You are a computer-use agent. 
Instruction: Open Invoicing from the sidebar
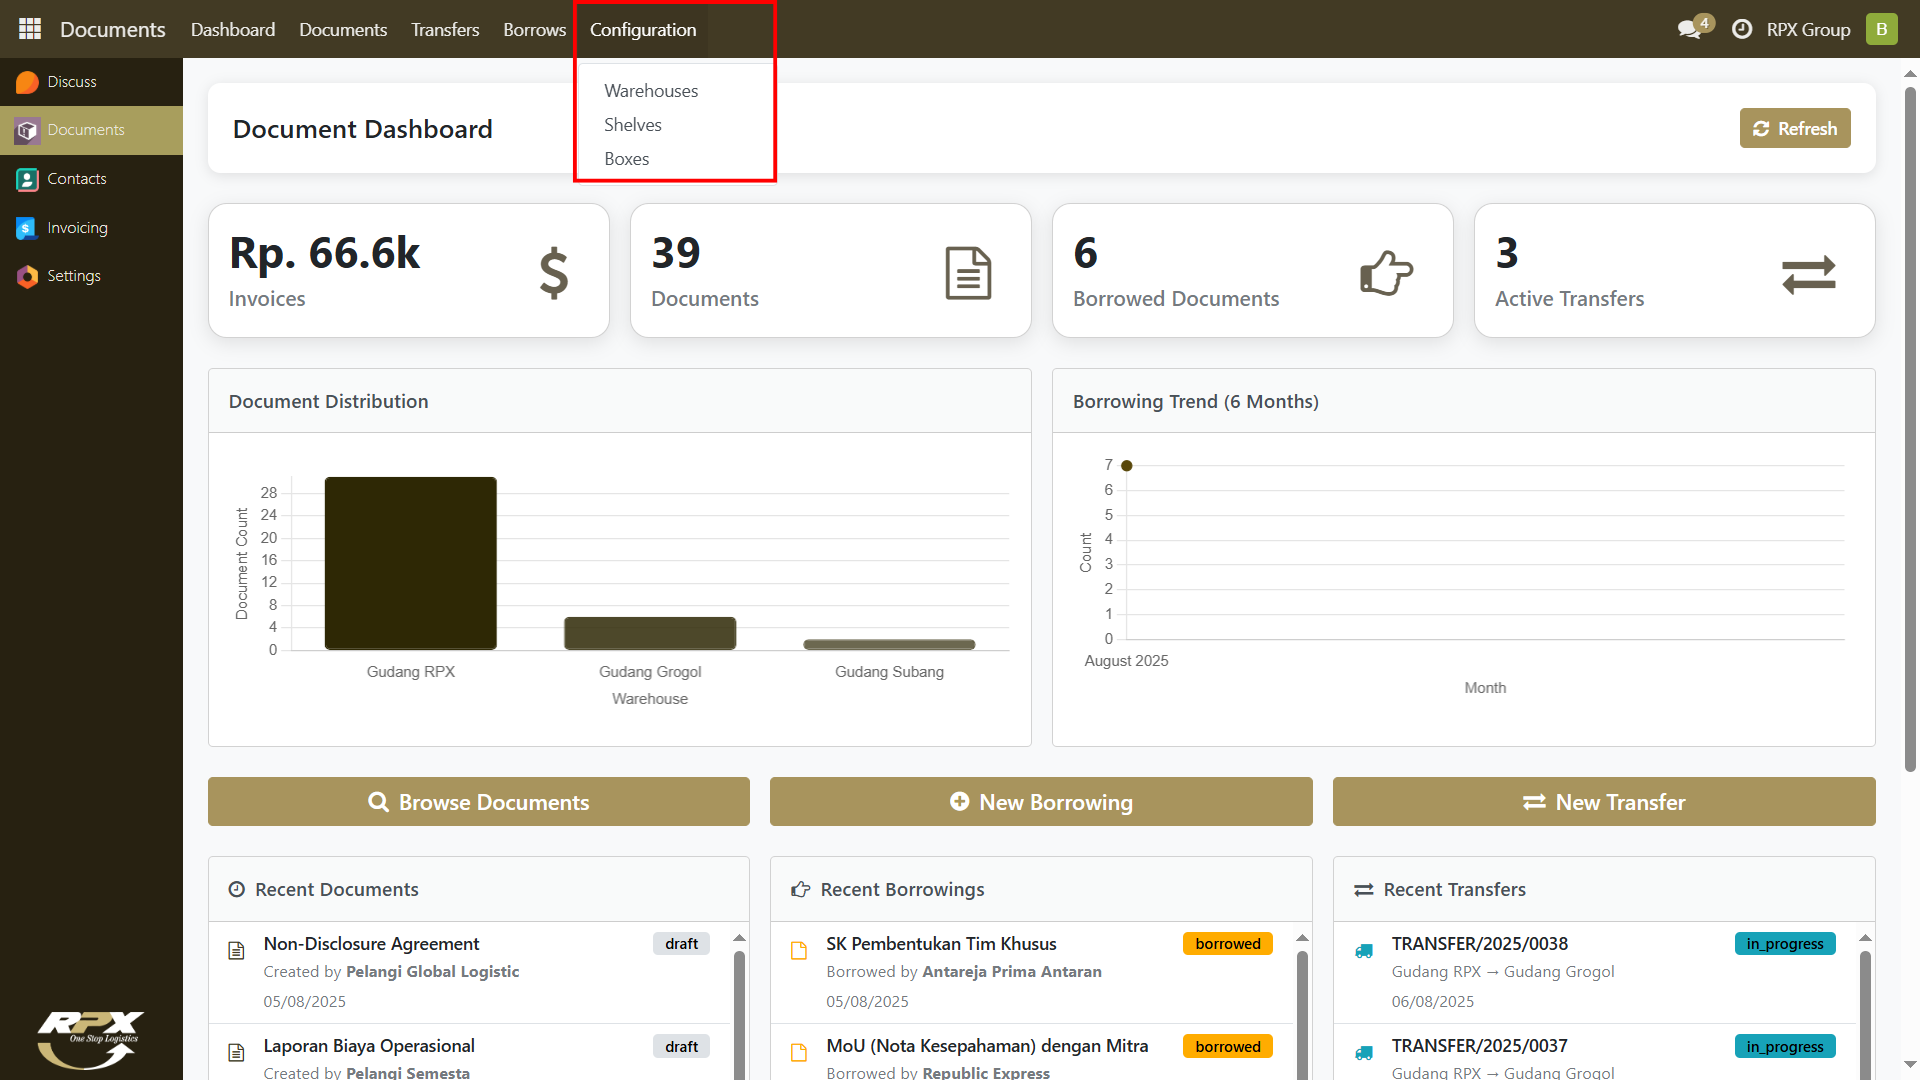pyautogui.click(x=77, y=228)
